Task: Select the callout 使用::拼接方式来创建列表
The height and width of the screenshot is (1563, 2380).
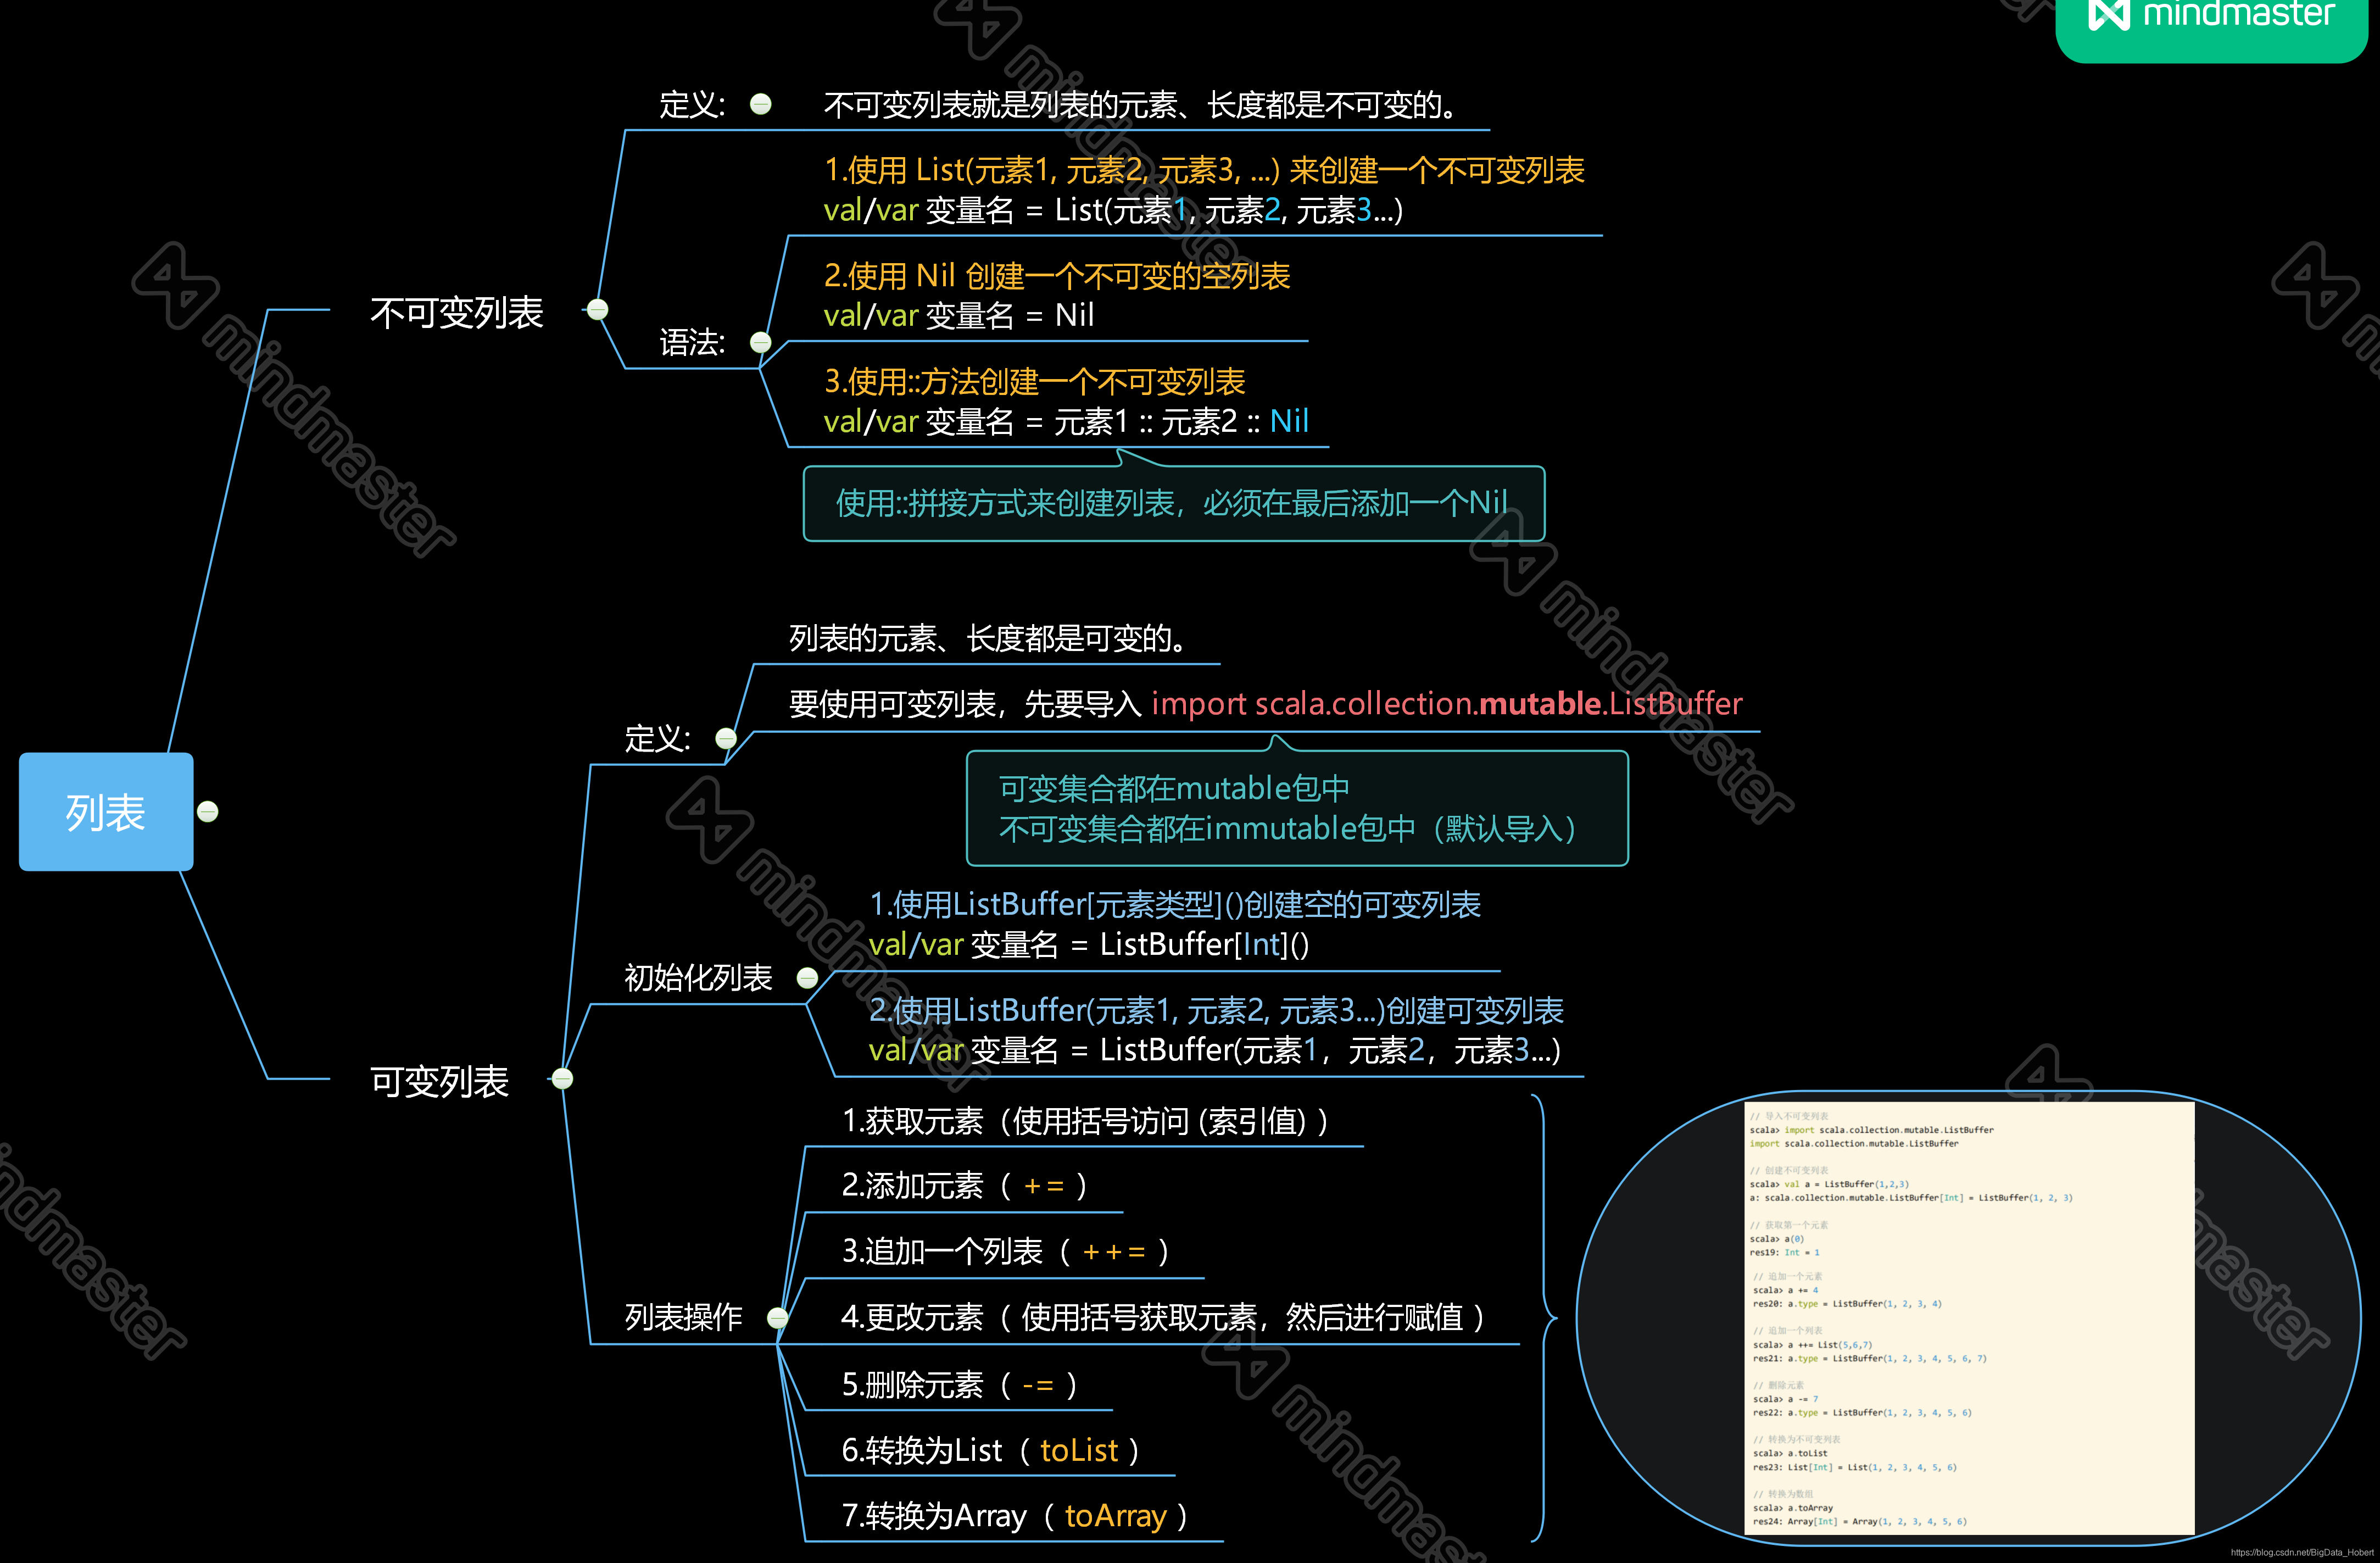Action: coord(1174,503)
